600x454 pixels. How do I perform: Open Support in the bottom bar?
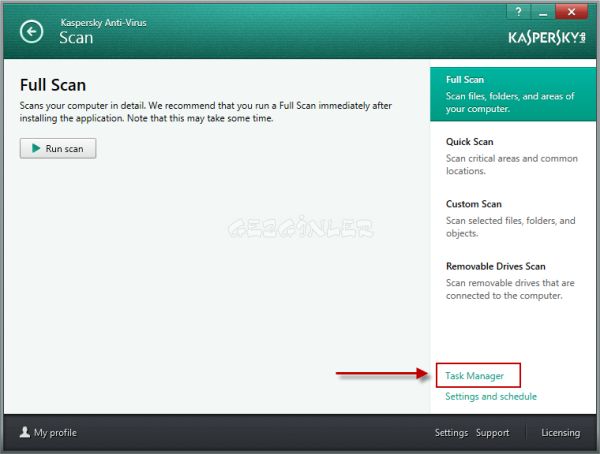(x=492, y=433)
